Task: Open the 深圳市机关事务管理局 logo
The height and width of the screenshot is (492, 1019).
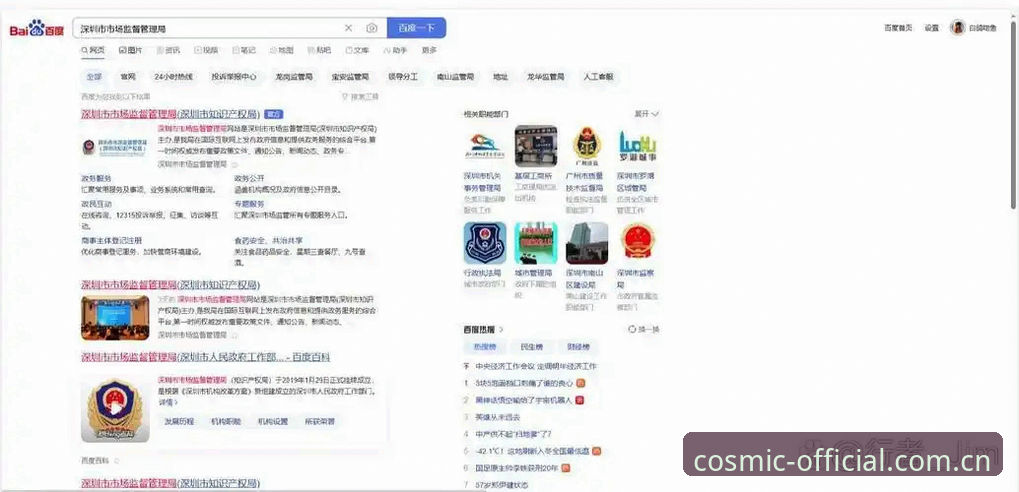Action: pos(484,146)
